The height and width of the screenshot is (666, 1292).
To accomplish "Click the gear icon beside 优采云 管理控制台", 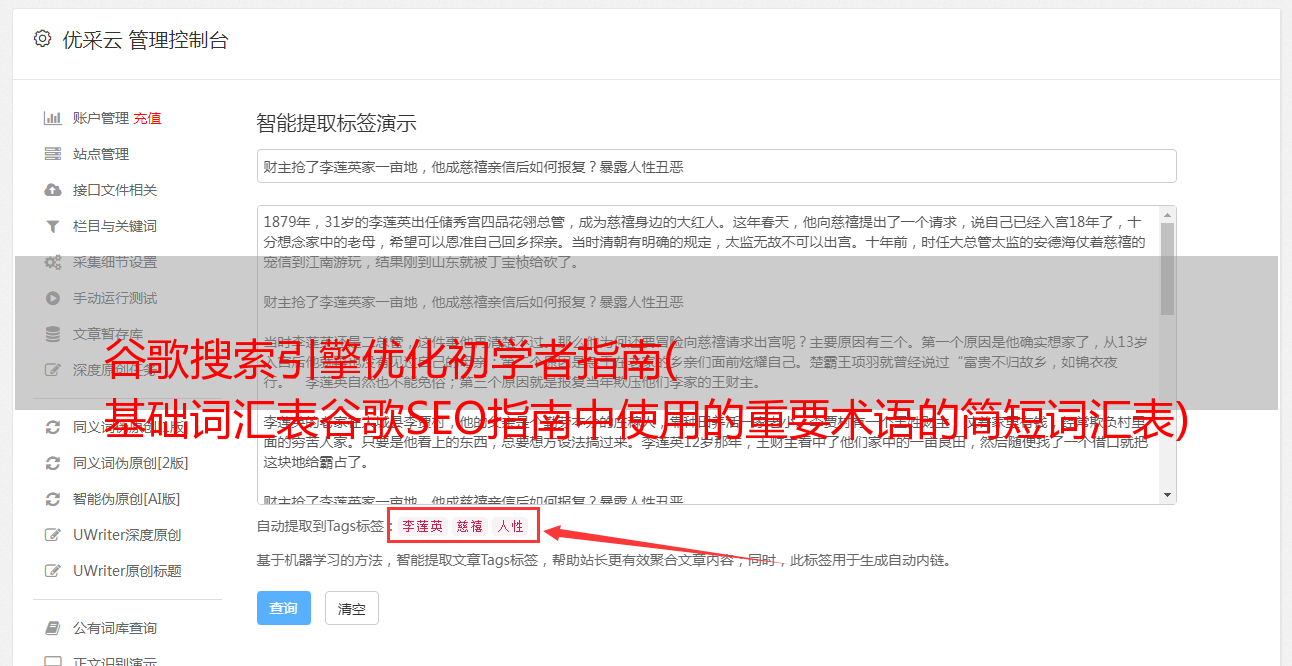I will pos(42,39).
